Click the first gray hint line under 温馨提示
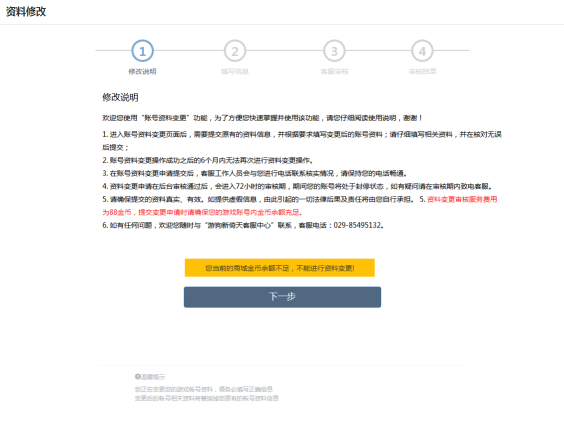 pos(204,389)
